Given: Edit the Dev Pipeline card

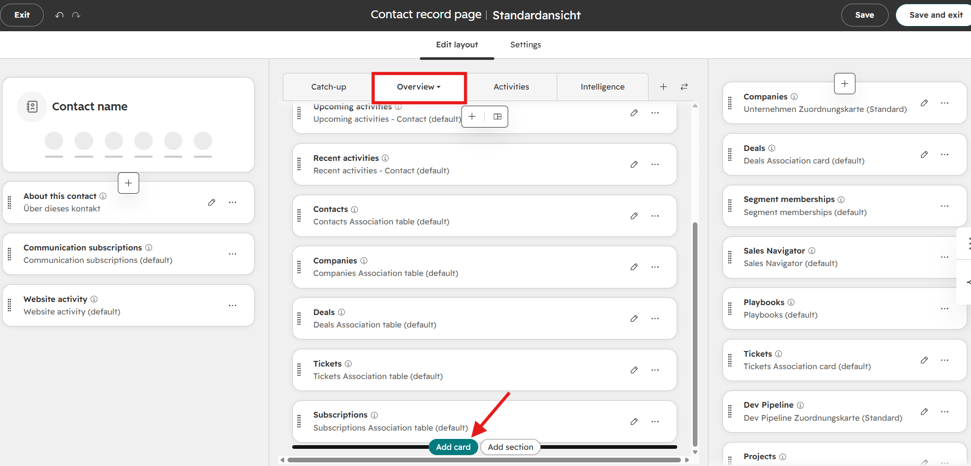Looking at the screenshot, I should click(x=925, y=412).
